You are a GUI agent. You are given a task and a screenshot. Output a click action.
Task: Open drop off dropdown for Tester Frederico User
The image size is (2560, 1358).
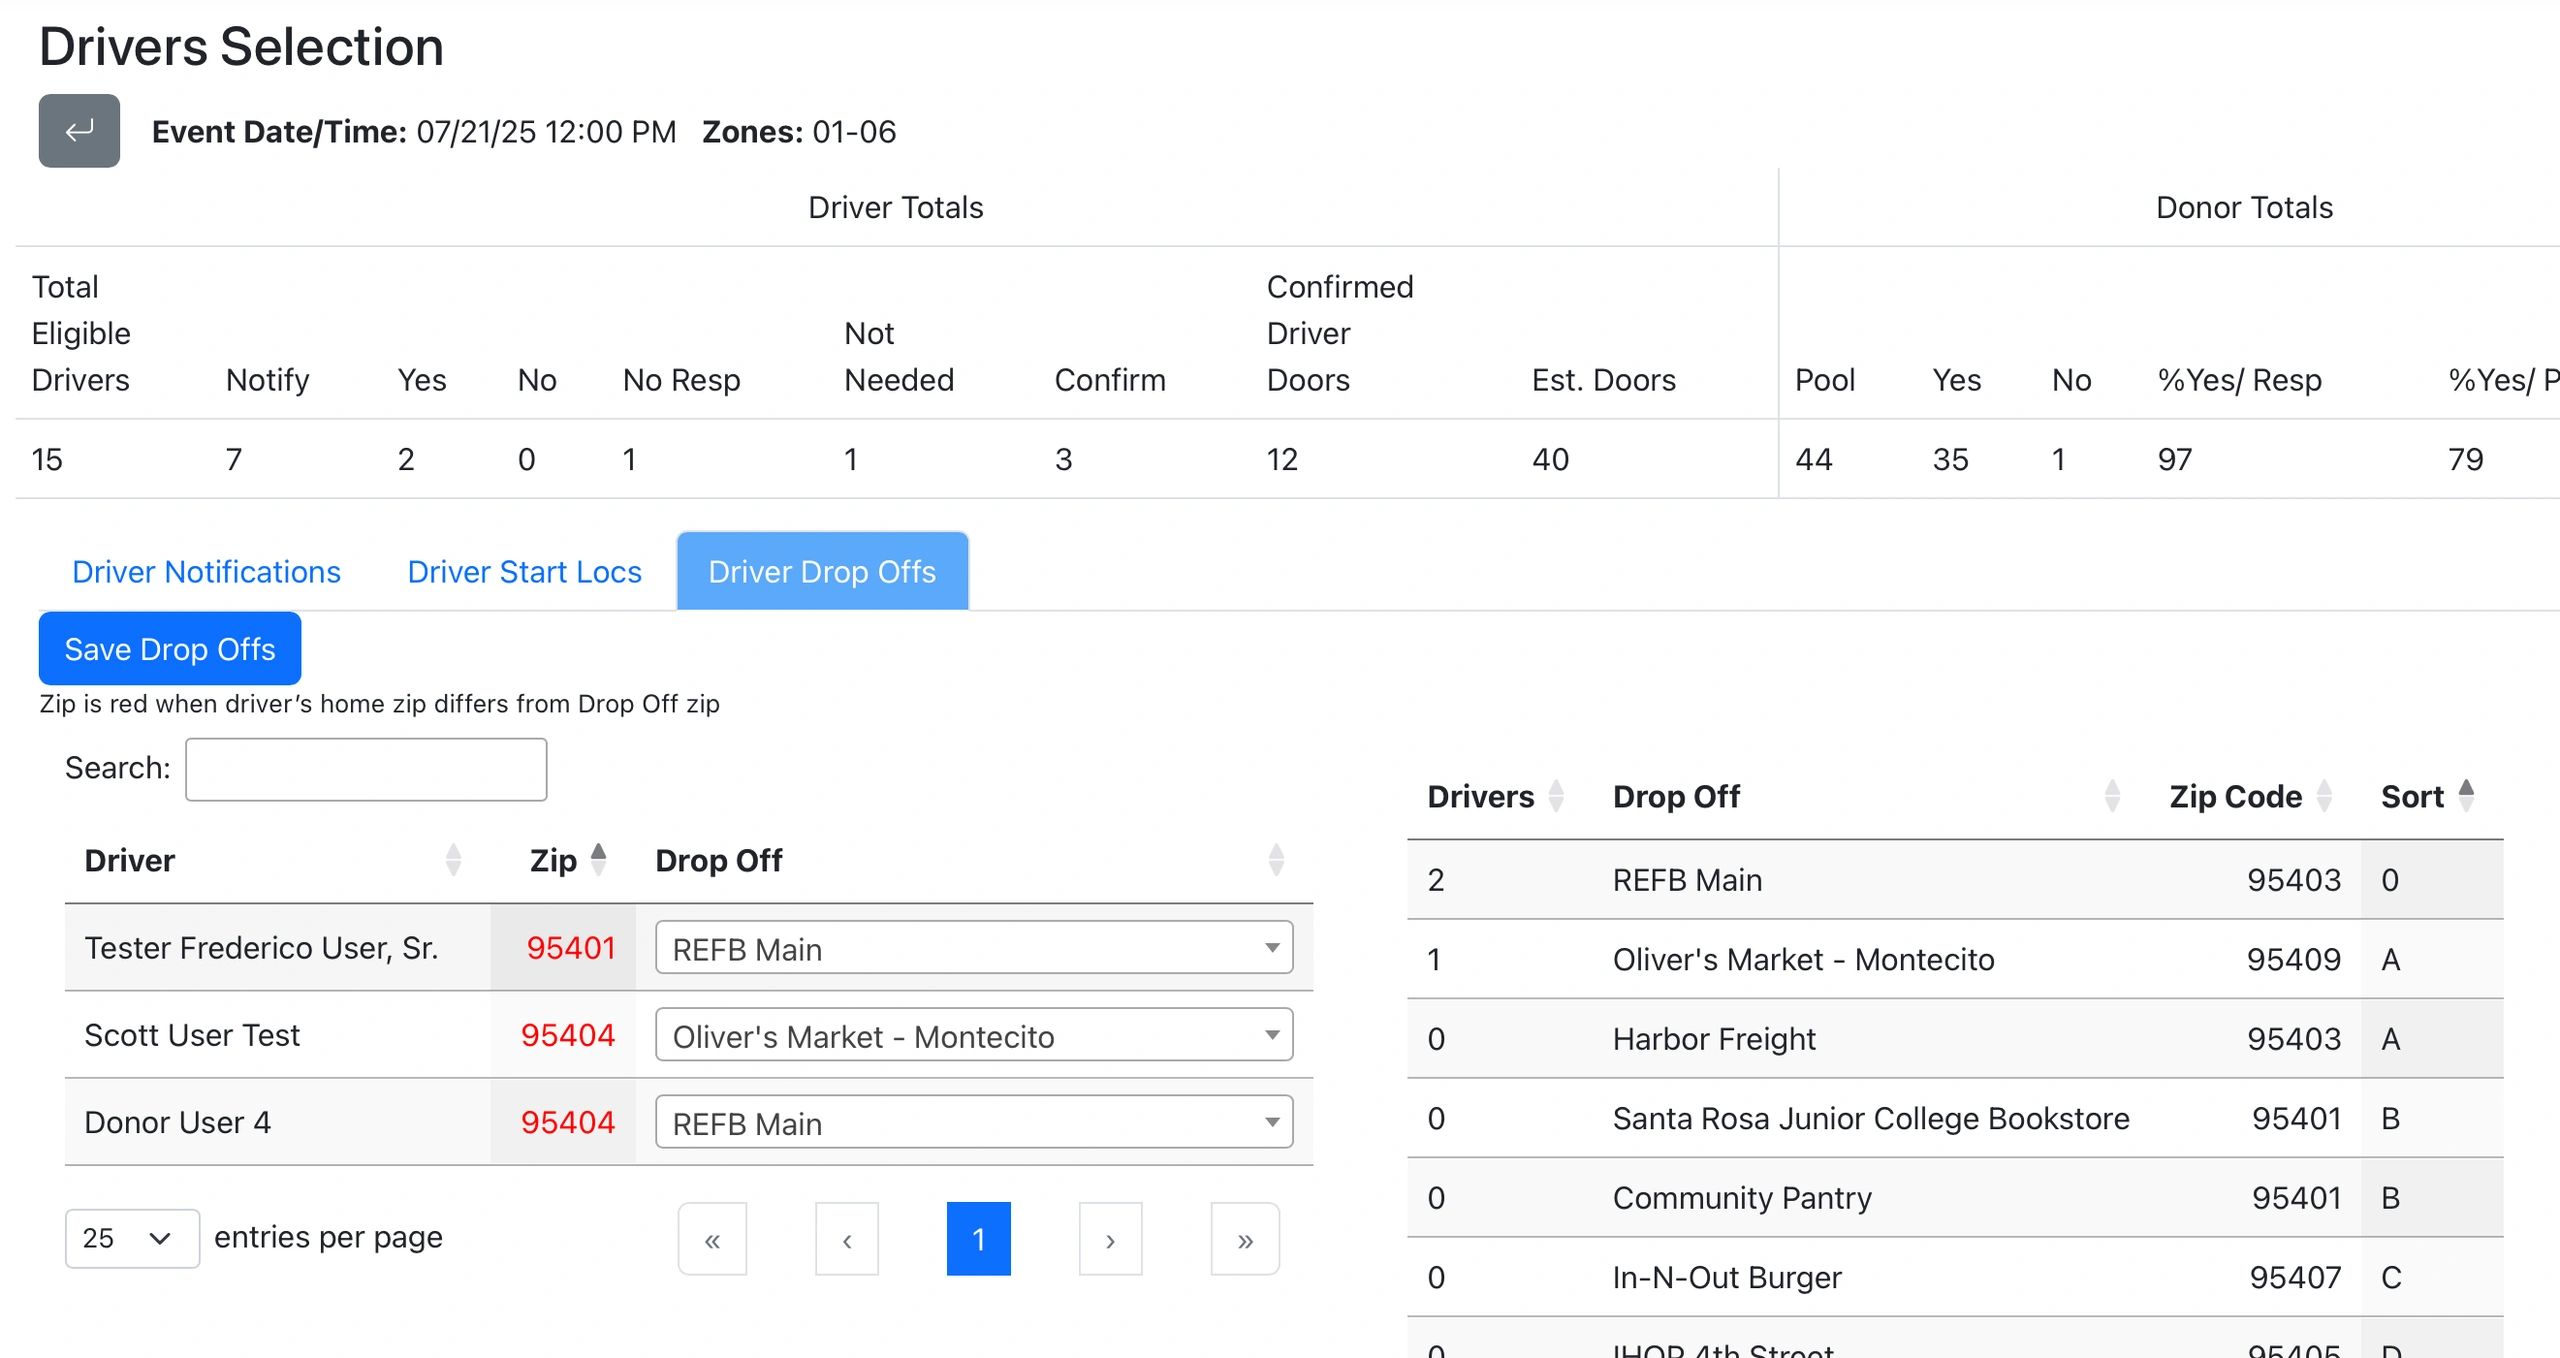tap(973, 947)
